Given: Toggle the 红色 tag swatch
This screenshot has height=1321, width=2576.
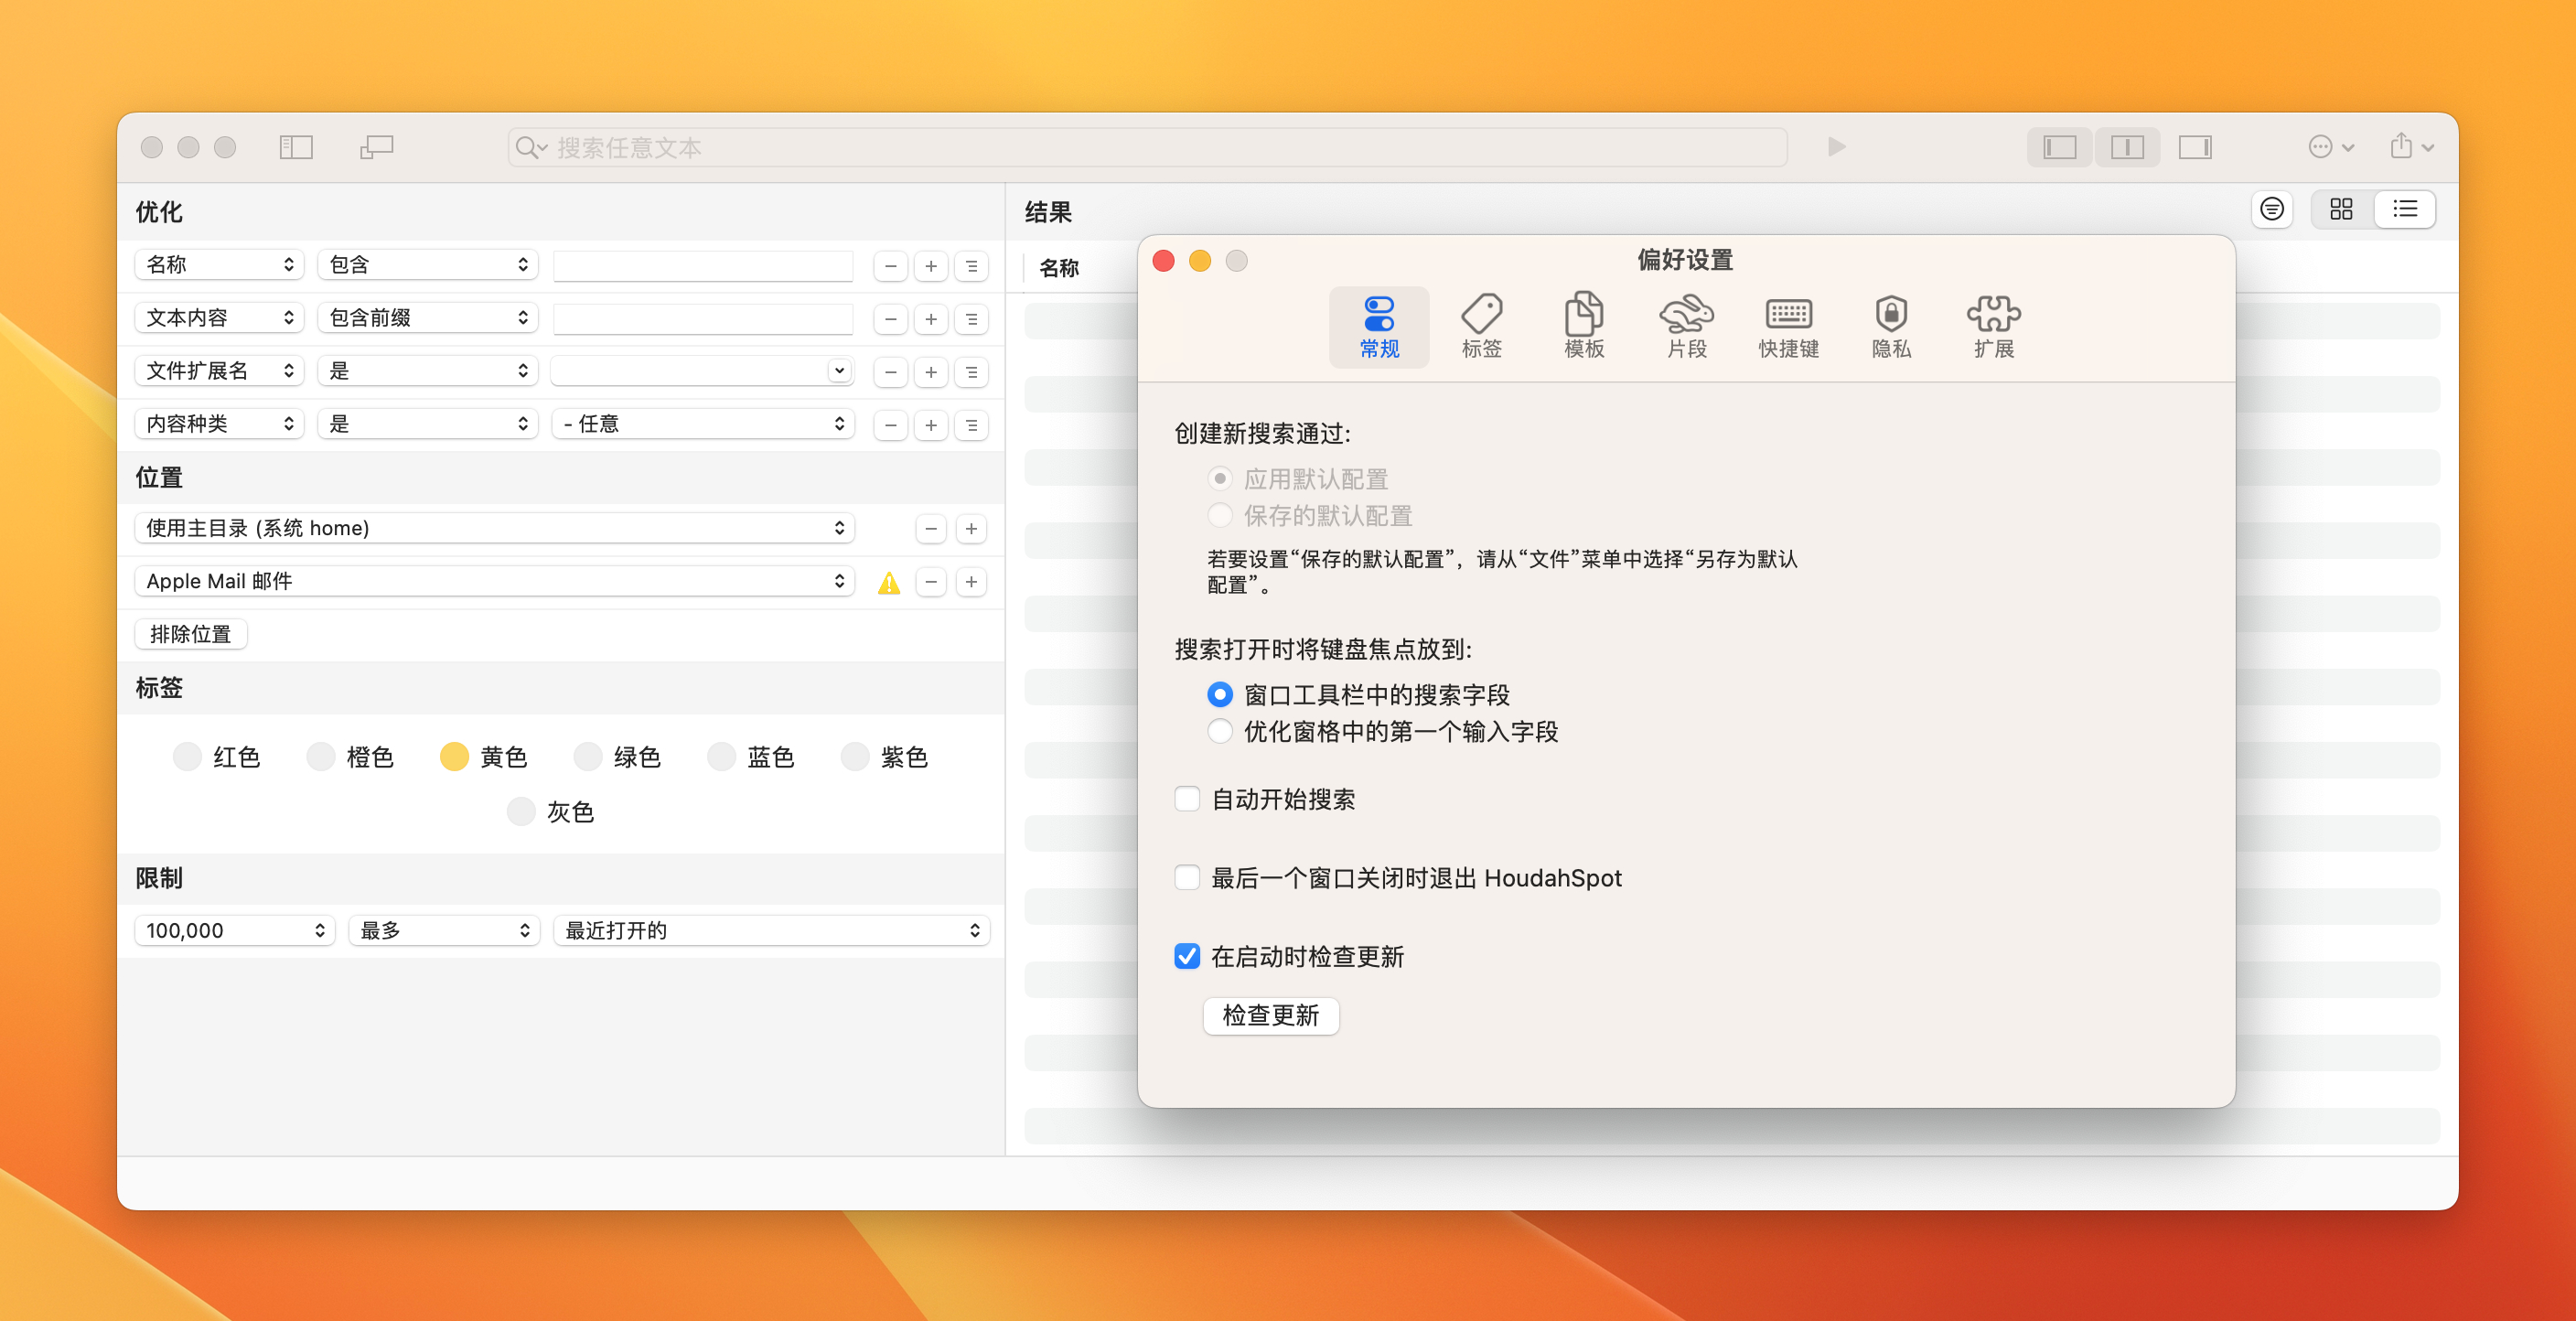Looking at the screenshot, I should pyautogui.click(x=187, y=757).
